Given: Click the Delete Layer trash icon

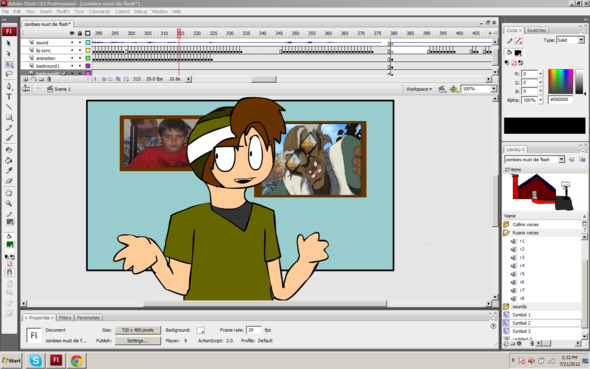Looking at the screenshot, I should [x=49, y=79].
